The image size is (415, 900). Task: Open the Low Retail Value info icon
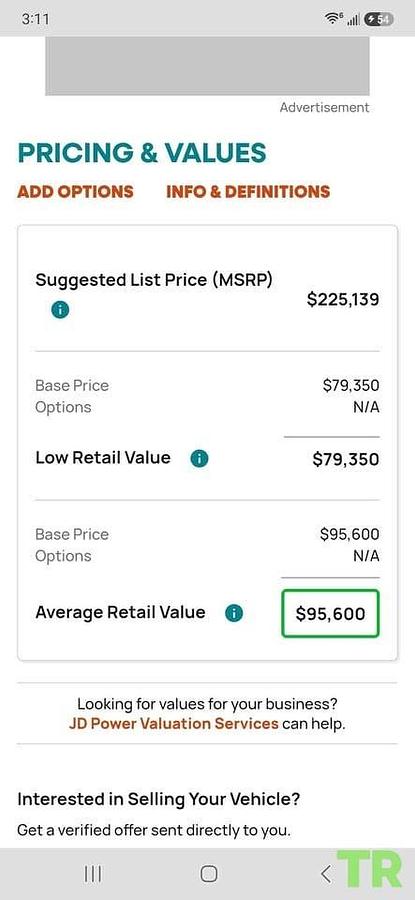199,458
